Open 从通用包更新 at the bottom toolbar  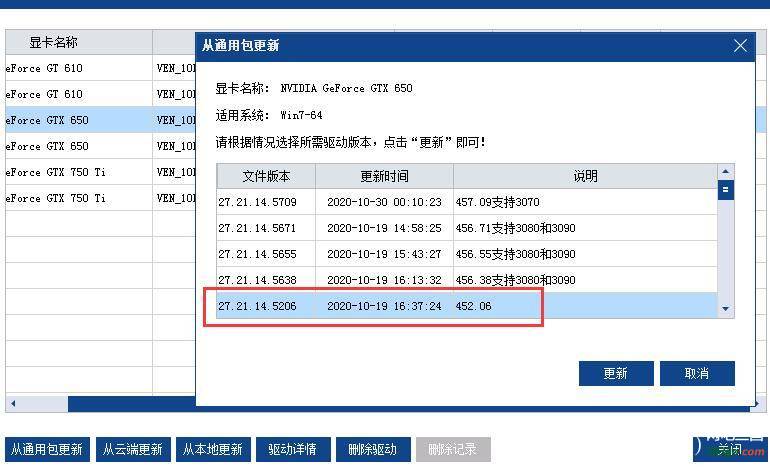point(47,449)
